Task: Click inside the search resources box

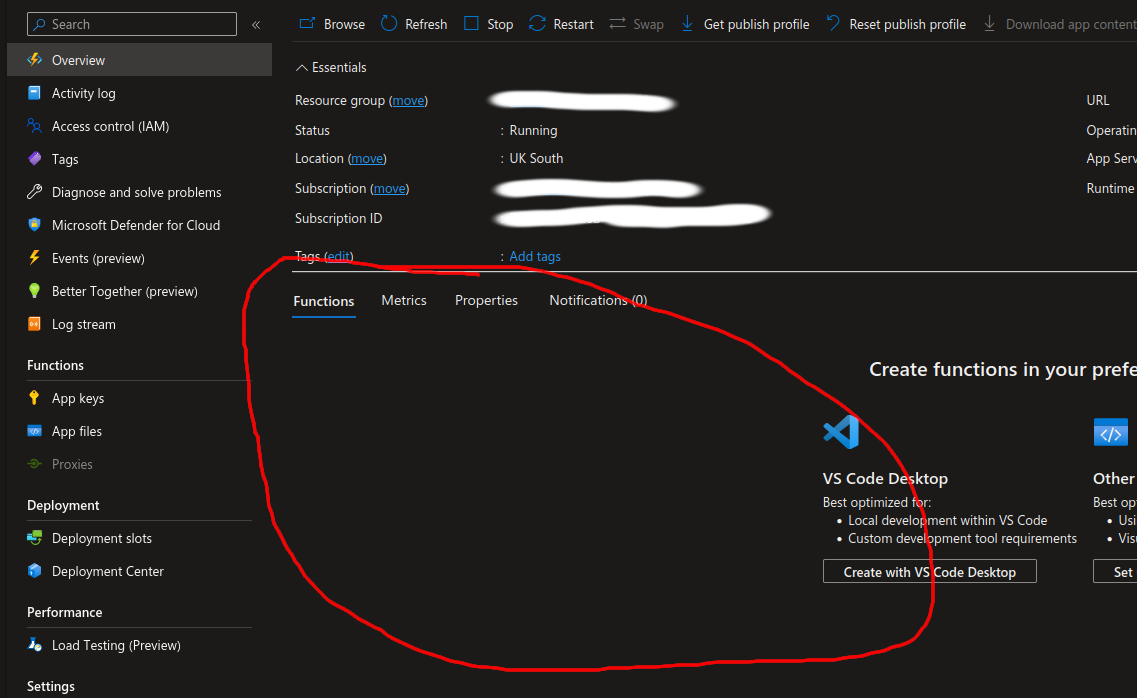Action: point(130,23)
